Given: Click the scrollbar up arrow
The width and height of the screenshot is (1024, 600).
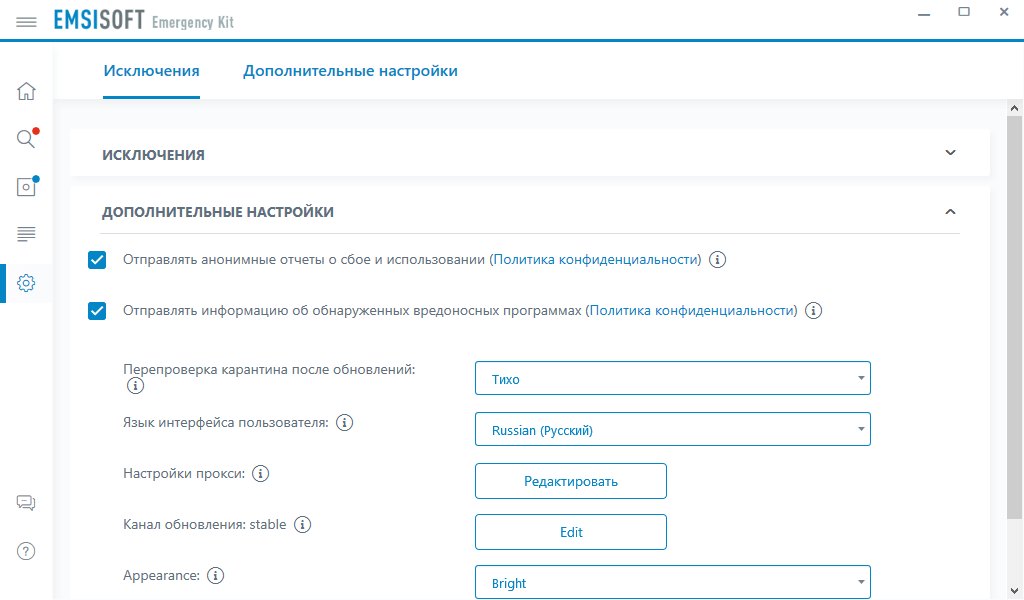Looking at the screenshot, I should click(x=1014, y=108).
